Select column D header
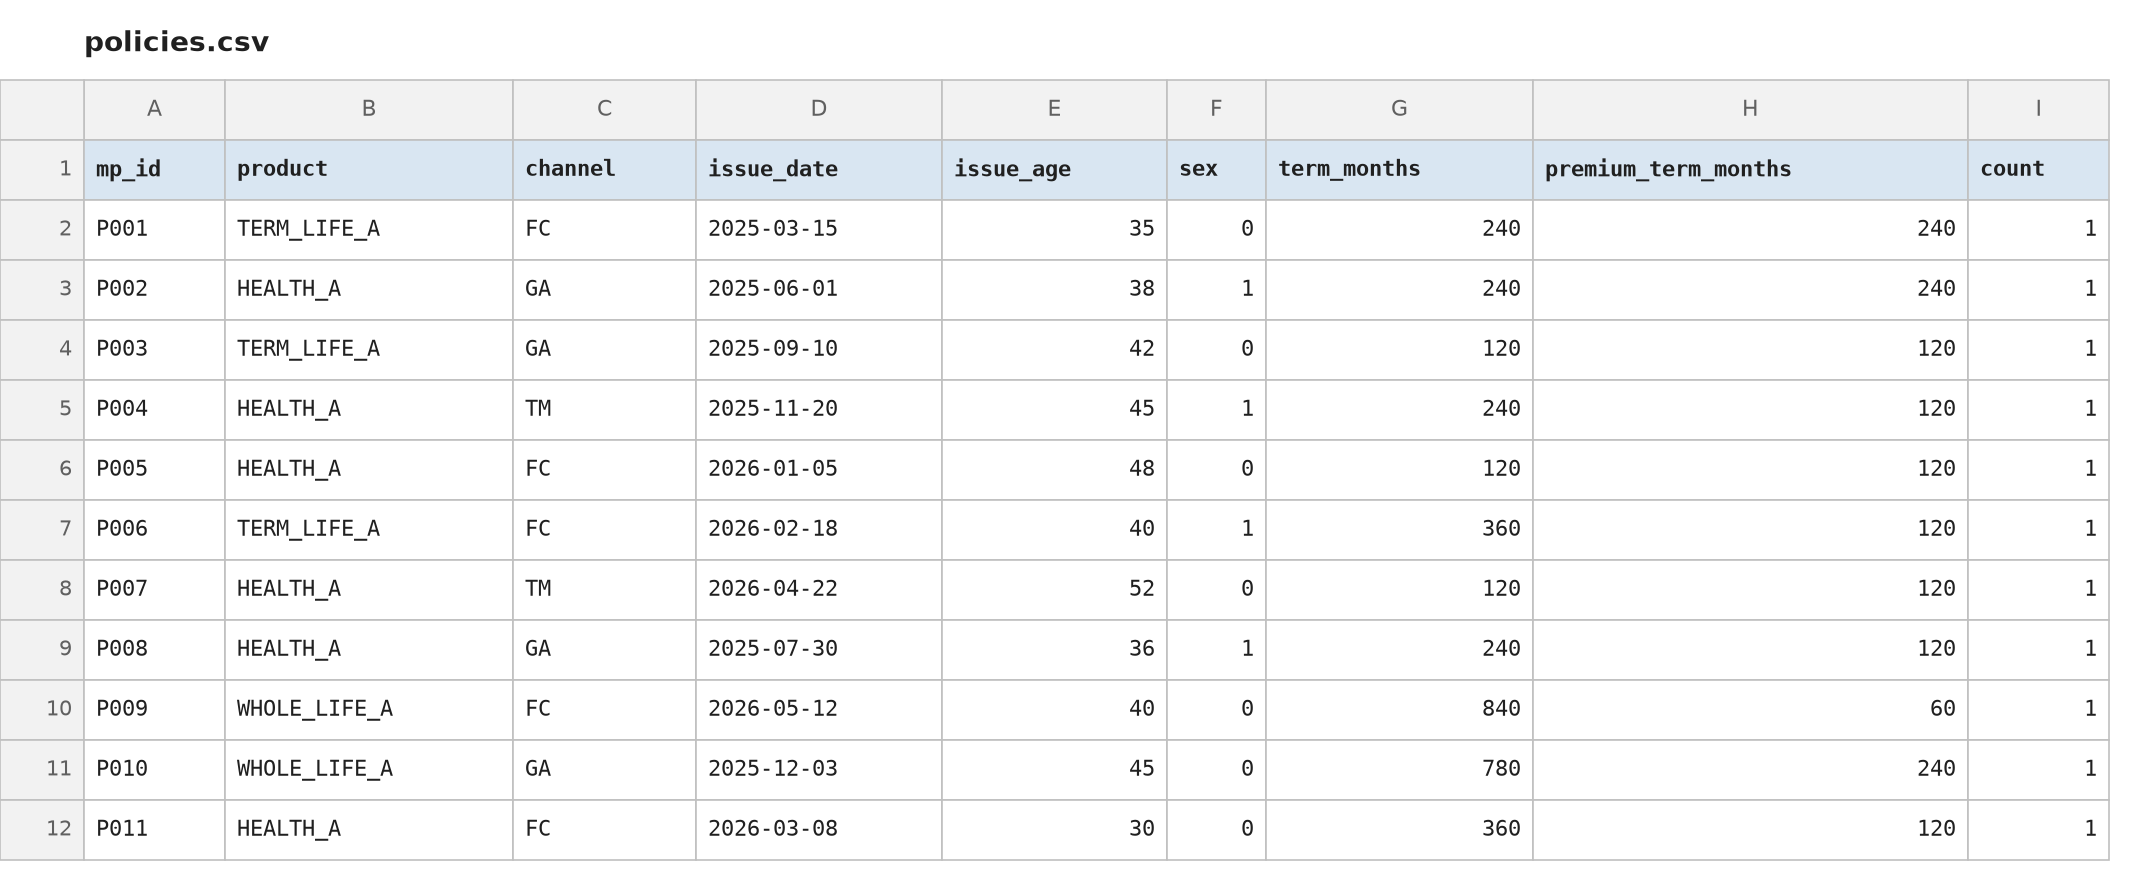The width and height of the screenshot is (2149, 894). coord(819,110)
